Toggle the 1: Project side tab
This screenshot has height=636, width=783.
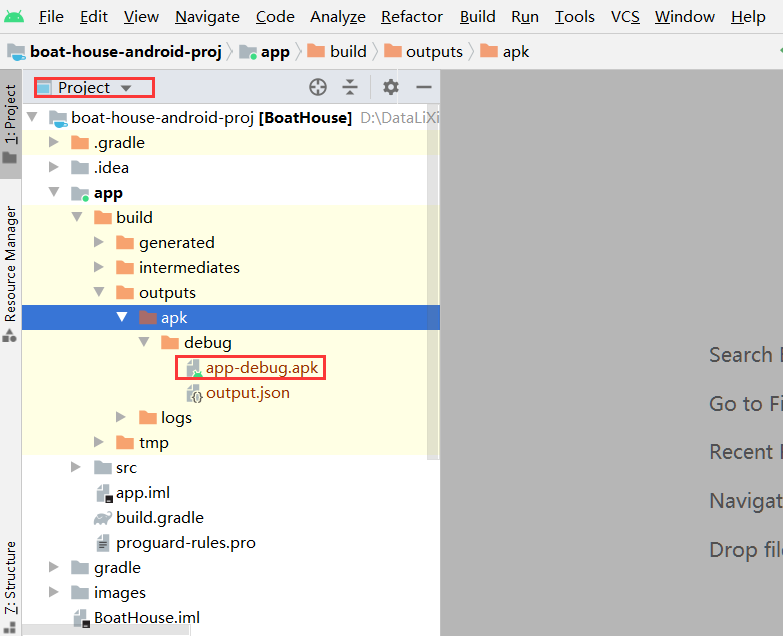pyautogui.click(x=10, y=123)
